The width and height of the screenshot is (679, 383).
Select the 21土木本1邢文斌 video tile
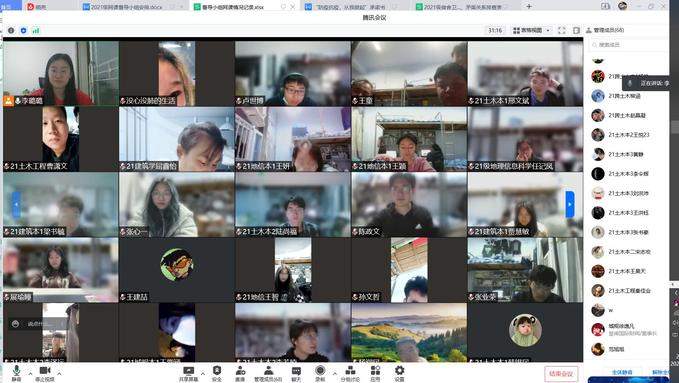tap(525, 73)
